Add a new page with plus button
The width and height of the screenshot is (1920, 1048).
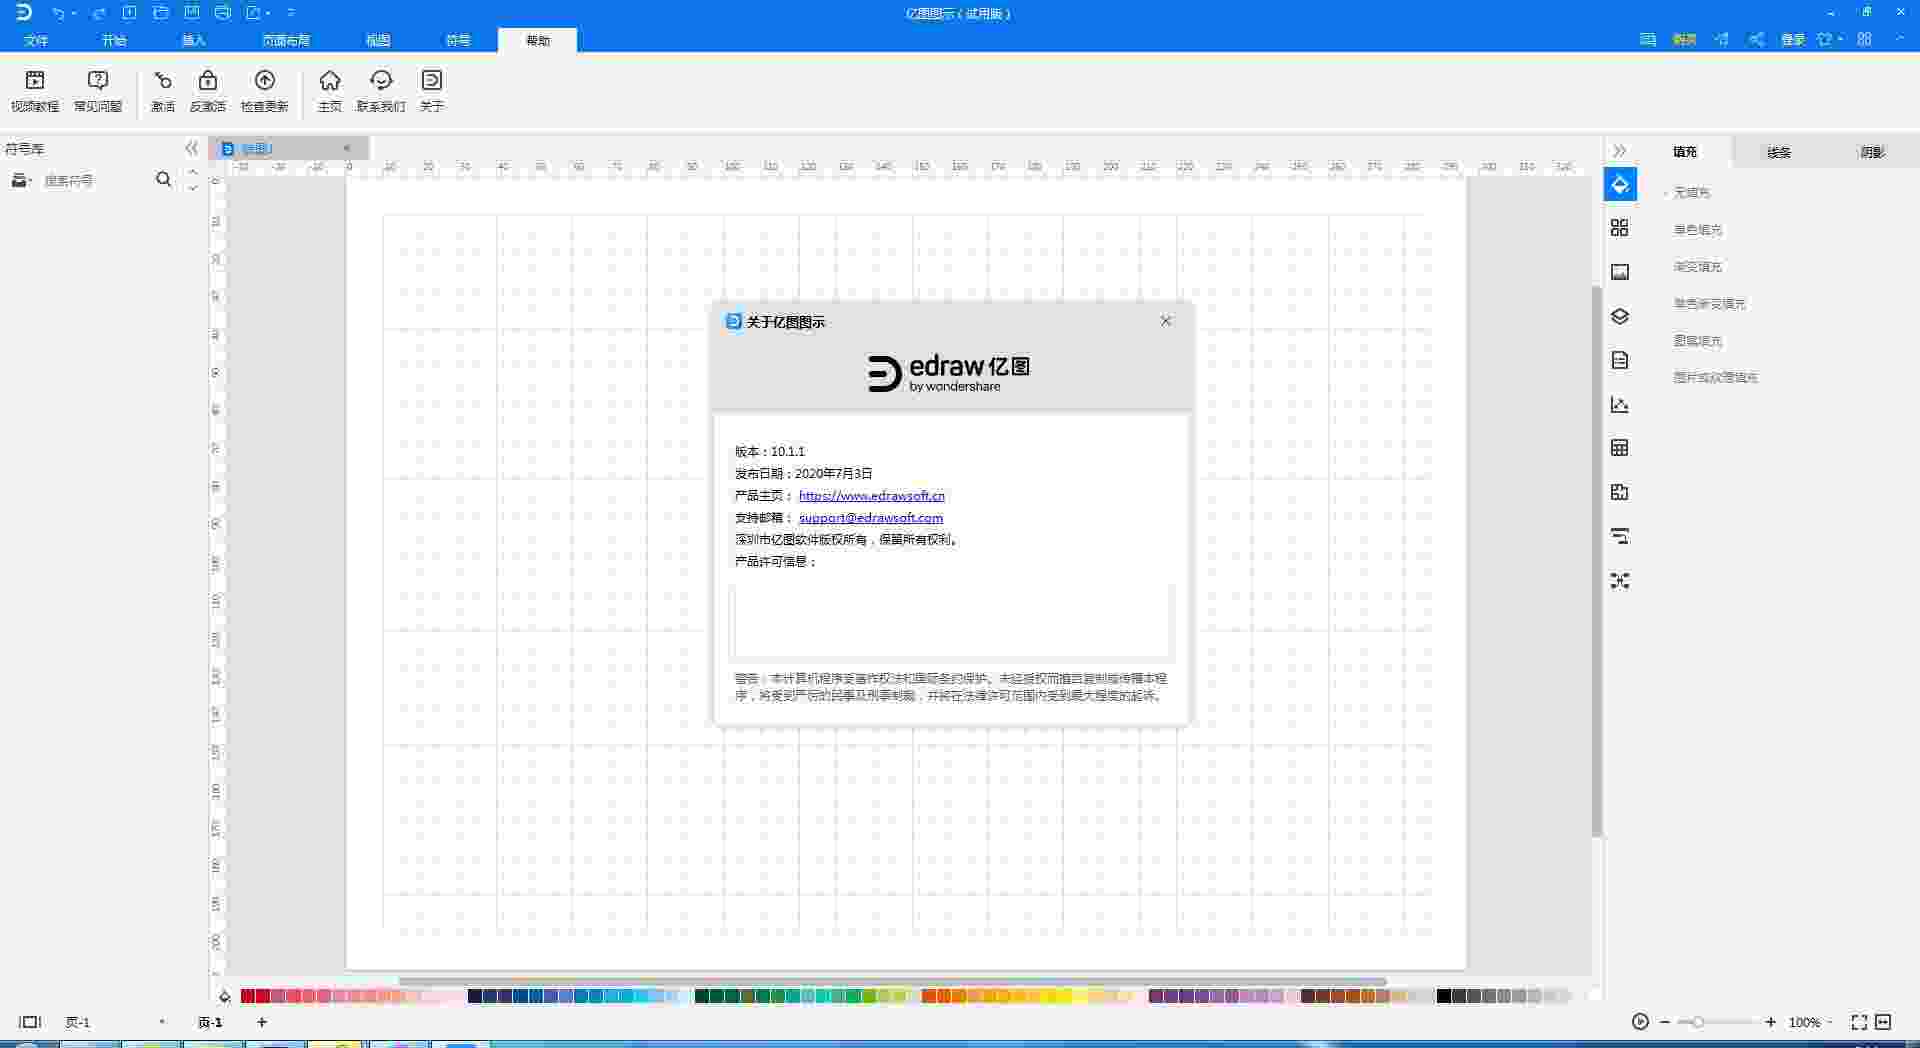[262, 1022]
